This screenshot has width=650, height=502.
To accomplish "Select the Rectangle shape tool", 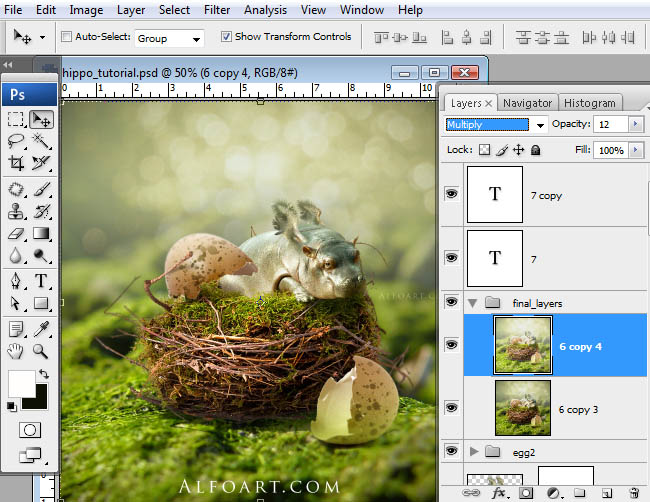I will [41, 303].
